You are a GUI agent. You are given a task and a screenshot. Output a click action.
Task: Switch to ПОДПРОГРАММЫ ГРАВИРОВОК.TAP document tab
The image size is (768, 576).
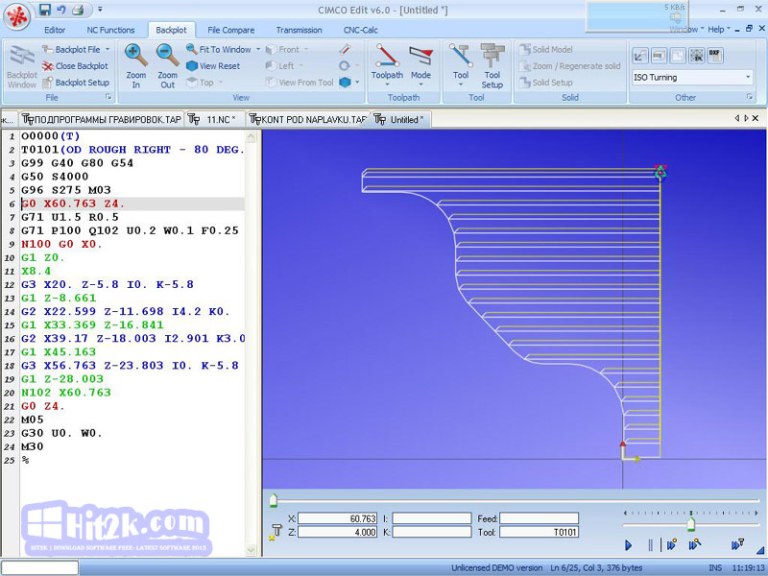[102, 120]
